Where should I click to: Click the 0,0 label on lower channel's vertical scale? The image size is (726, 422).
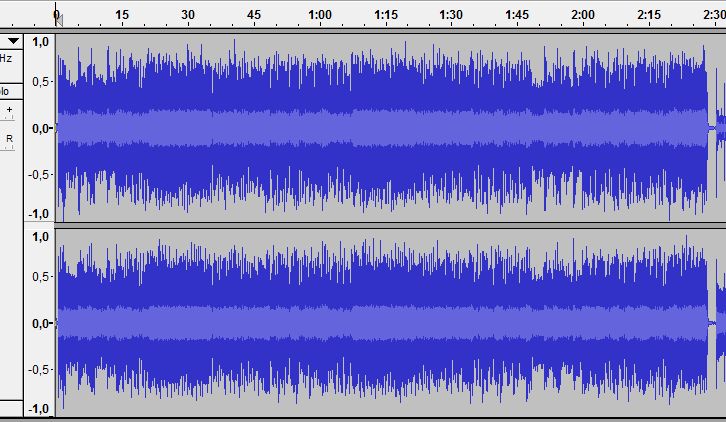point(40,323)
